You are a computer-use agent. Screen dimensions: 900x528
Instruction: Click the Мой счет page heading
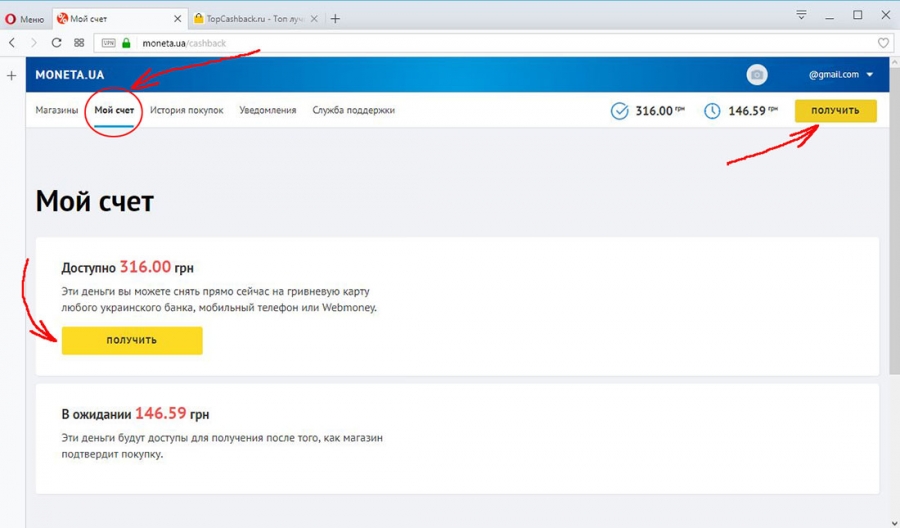coord(95,201)
